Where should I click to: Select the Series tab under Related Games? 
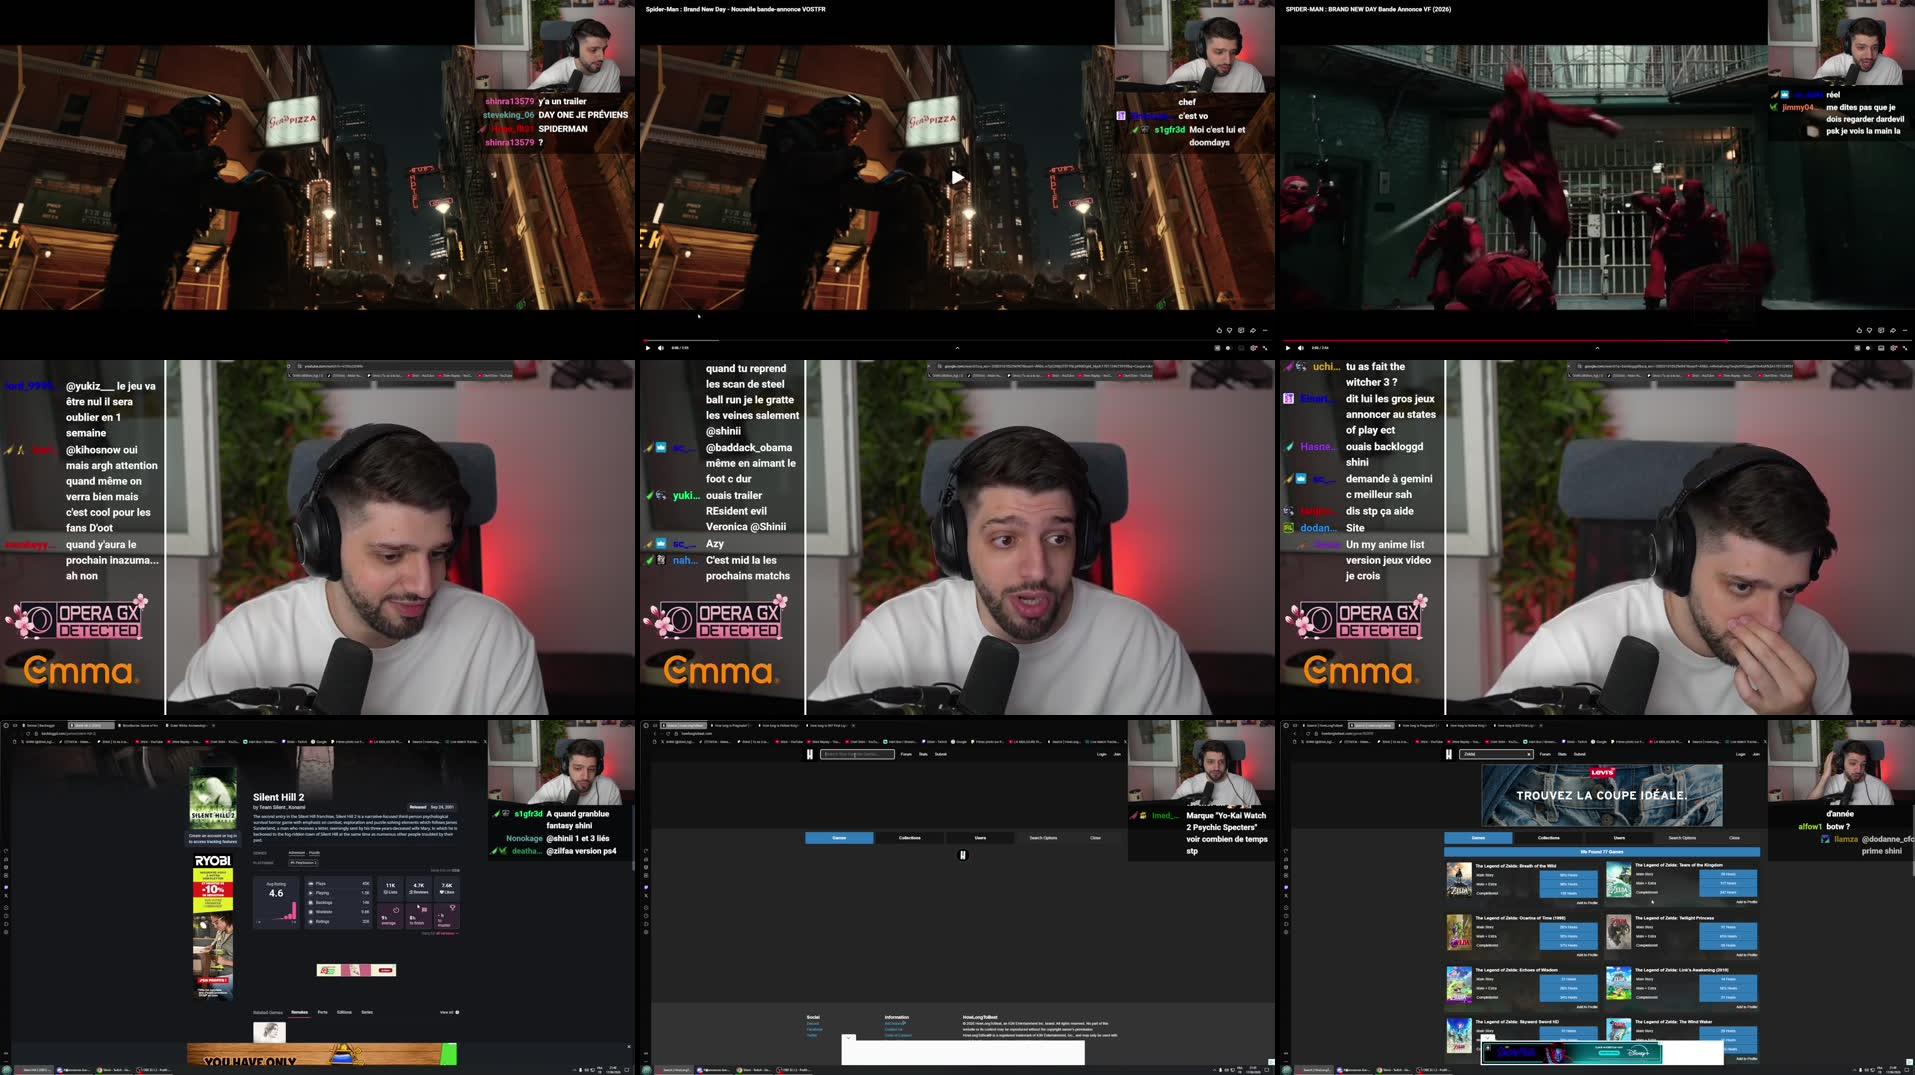click(367, 1012)
